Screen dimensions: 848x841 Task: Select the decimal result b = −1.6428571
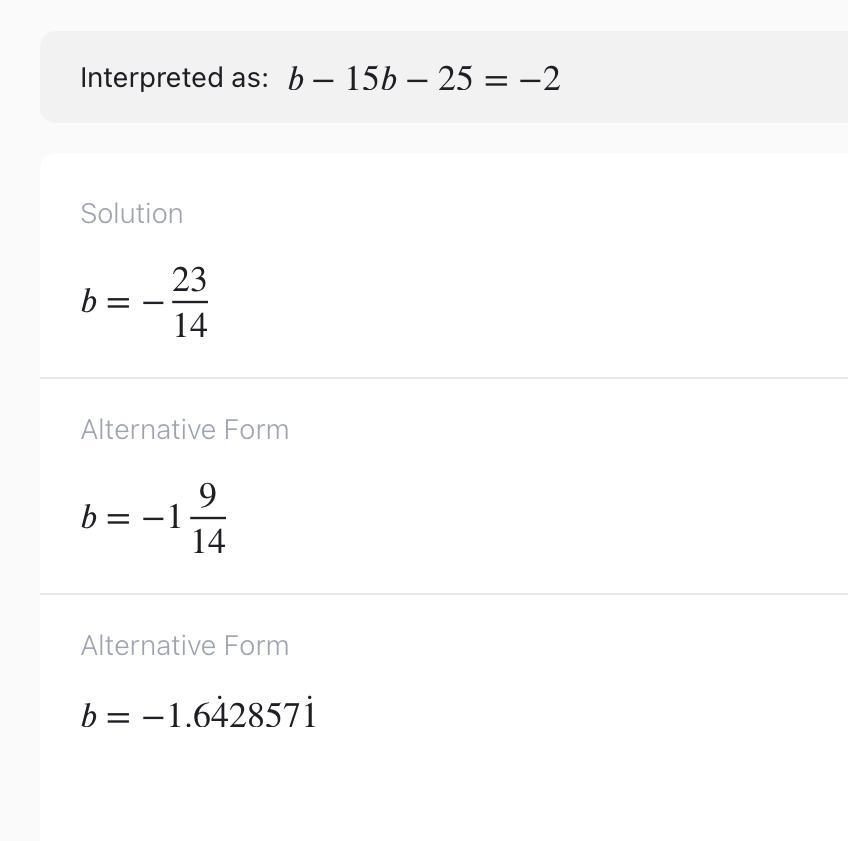tap(198, 714)
